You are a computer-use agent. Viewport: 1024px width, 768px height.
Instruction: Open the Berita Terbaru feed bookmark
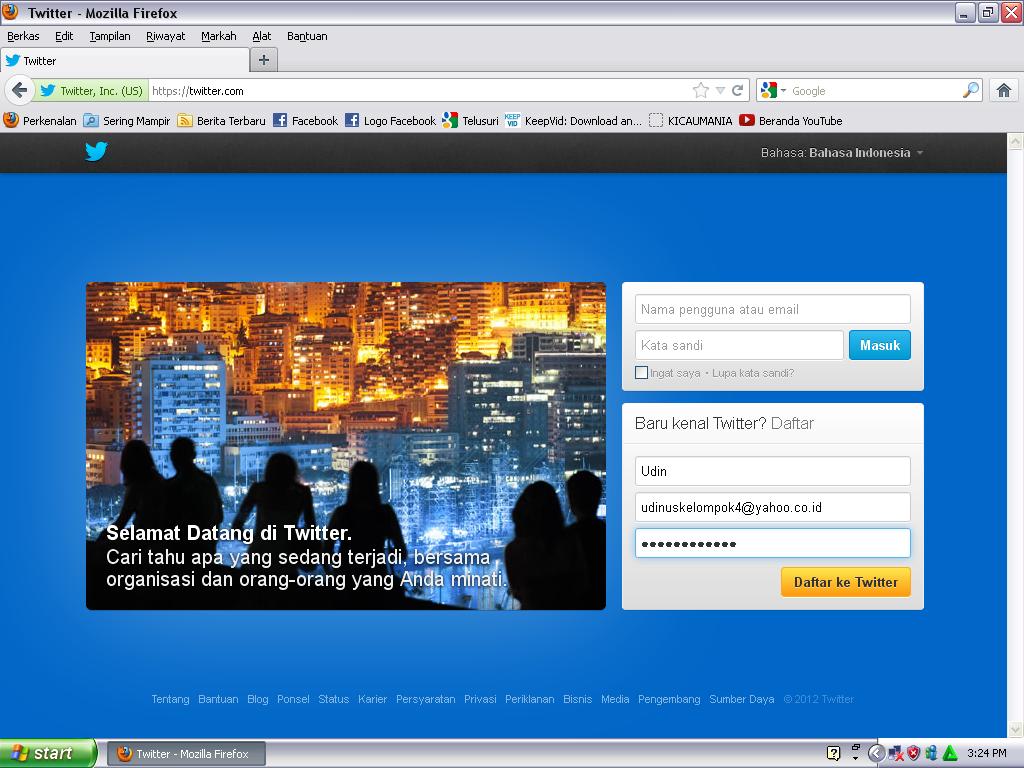tap(221, 120)
